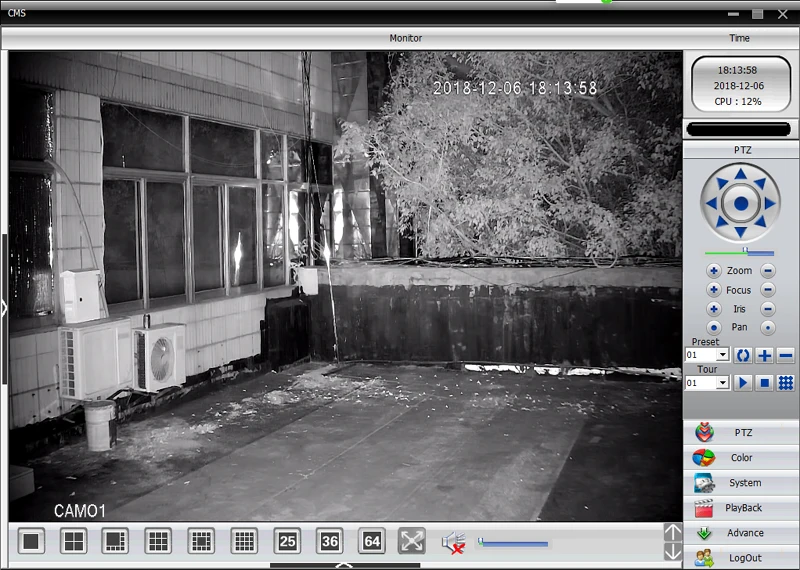Stop the running tour
The image size is (800, 570).
pos(764,383)
